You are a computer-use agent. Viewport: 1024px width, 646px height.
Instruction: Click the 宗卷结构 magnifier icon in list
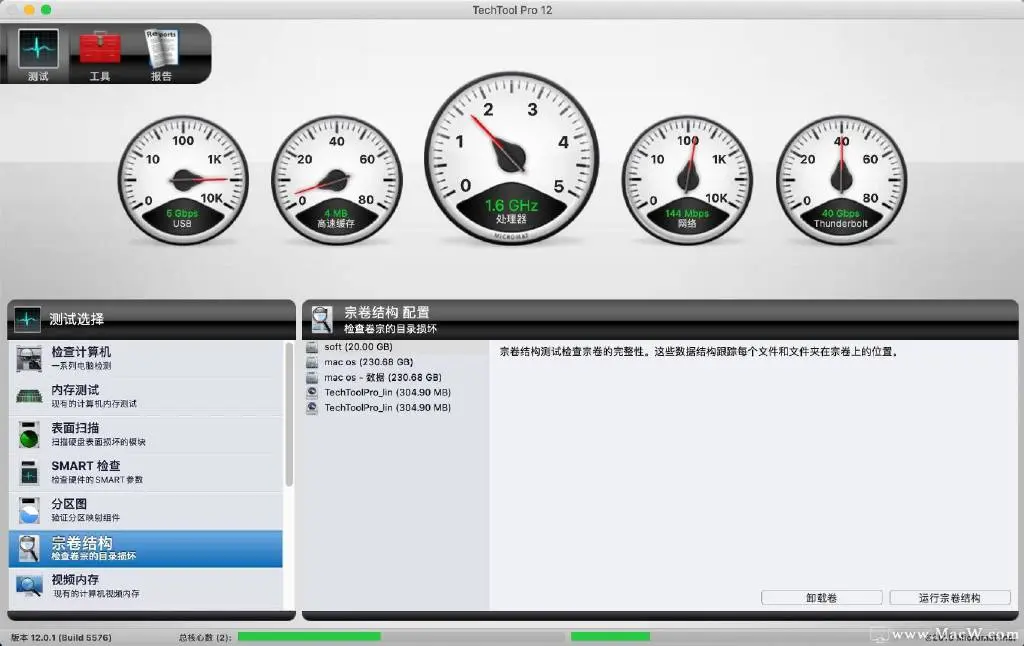29,549
